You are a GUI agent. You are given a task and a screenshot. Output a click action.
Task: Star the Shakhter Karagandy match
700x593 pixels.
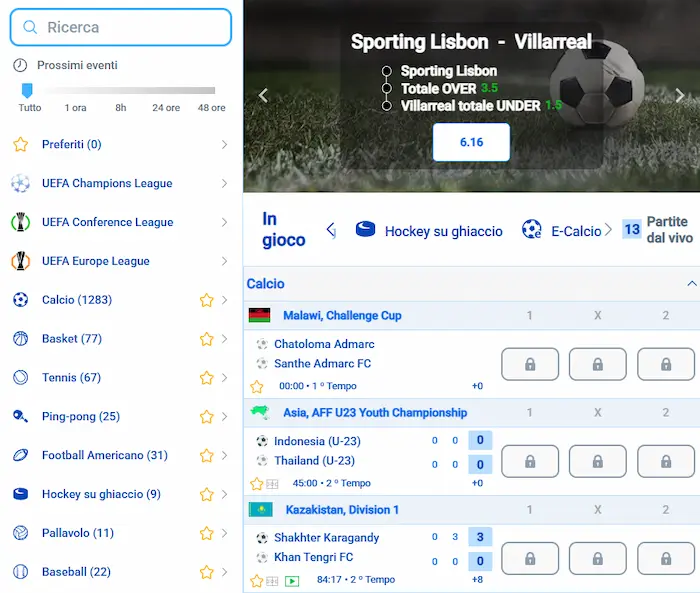point(257,580)
